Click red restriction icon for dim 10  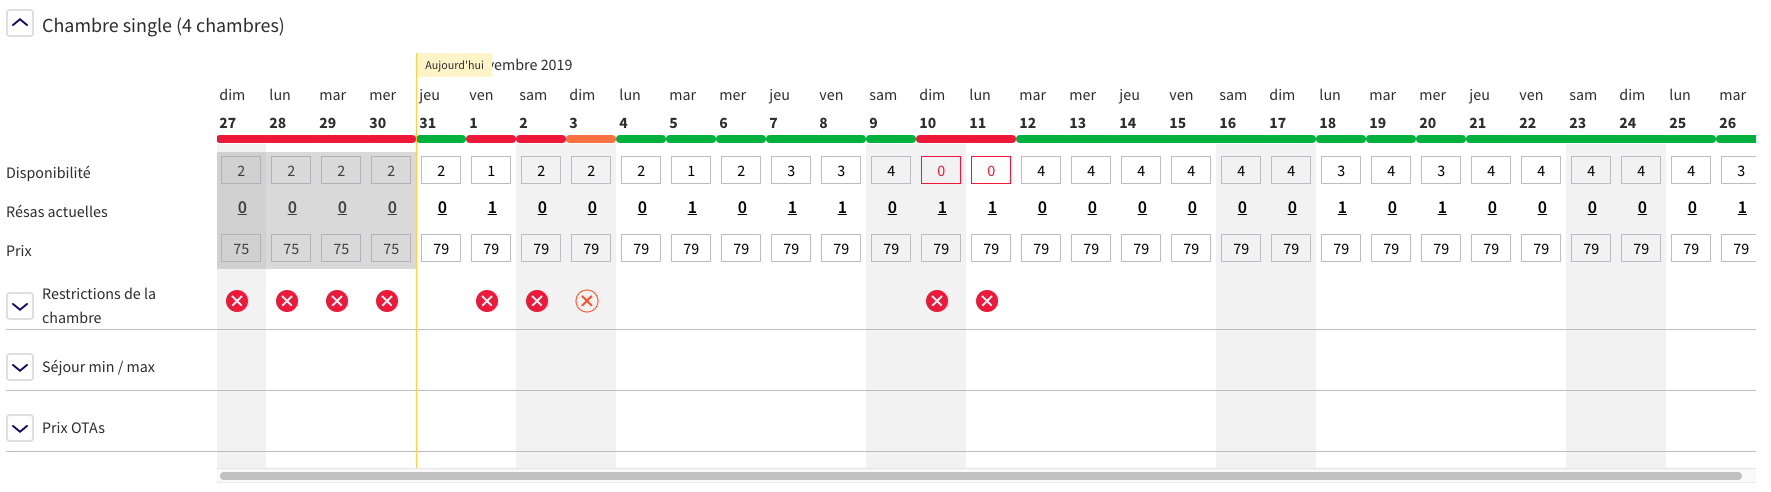pyautogui.click(x=937, y=301)
